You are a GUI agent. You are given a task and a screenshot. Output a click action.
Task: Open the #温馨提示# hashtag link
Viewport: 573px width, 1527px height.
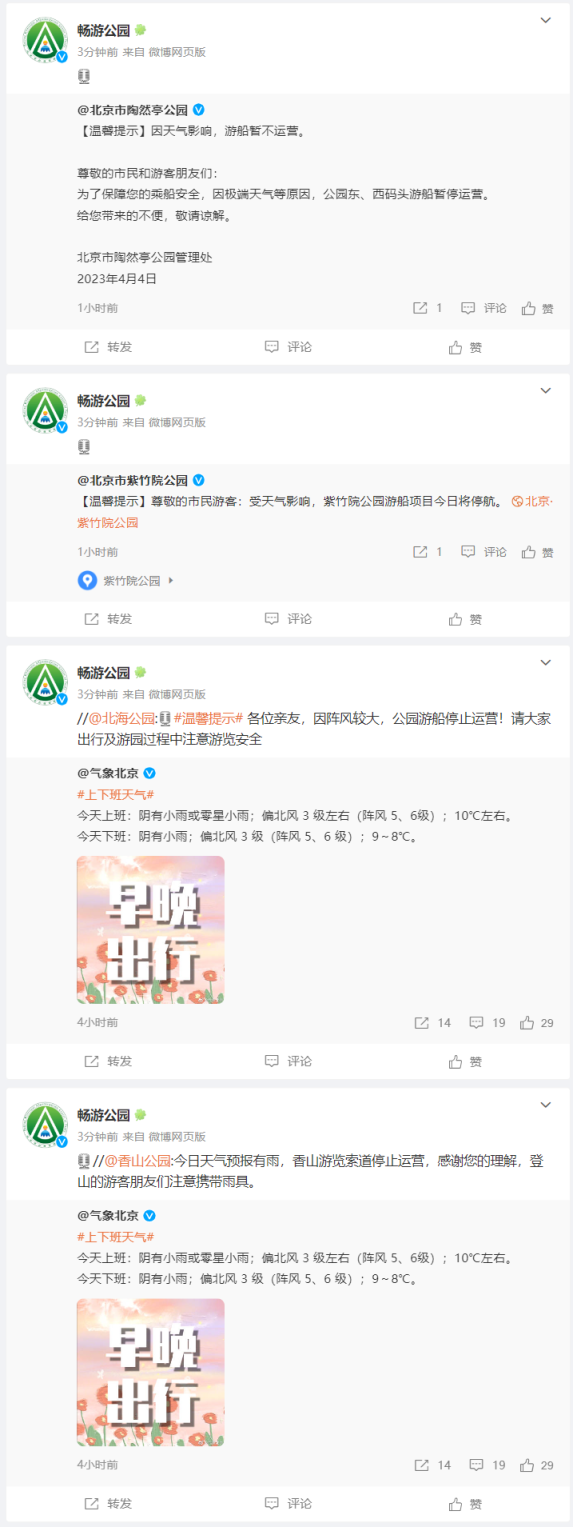pyautogui.click(x=209, y=718)
